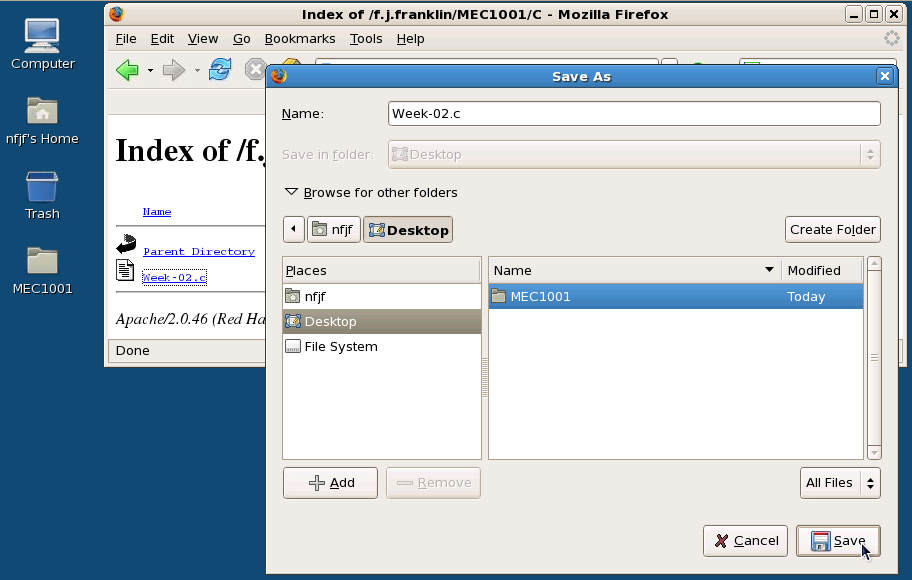Click the green Back arrow in Firefox
912x580 pixels.
(x=127, y=70)
